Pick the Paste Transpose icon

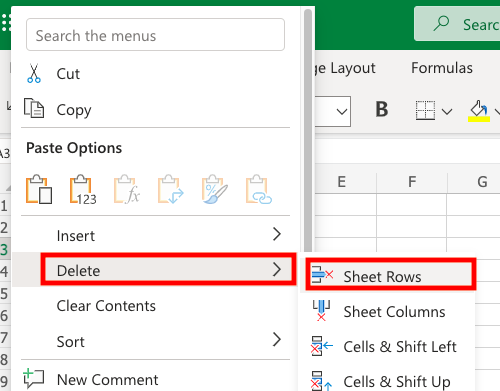point(171,189)
